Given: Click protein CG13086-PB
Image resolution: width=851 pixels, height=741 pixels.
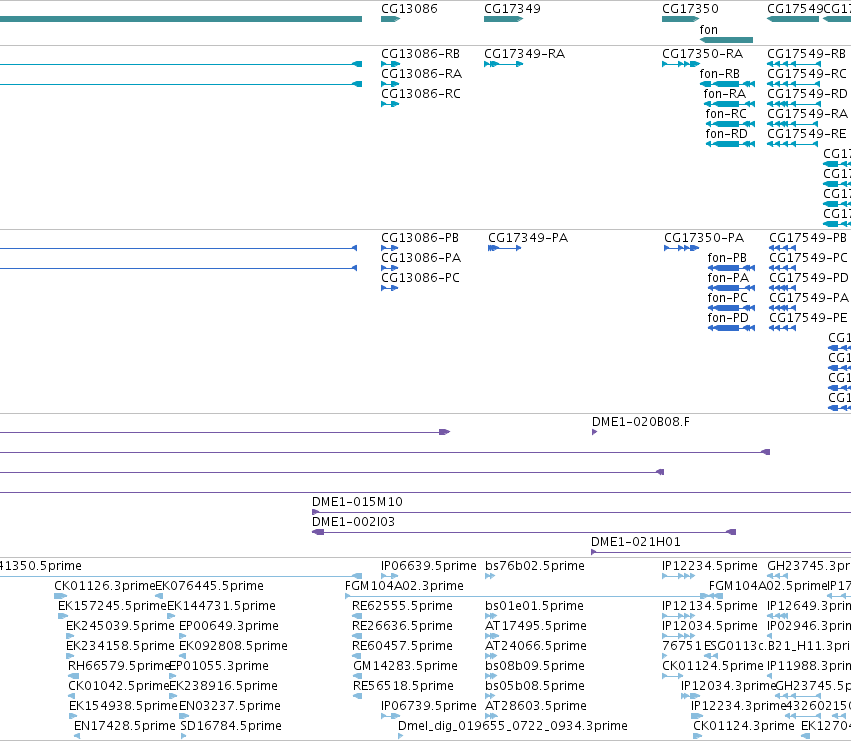Looking at the screenshot, I should tap(420, 238).
